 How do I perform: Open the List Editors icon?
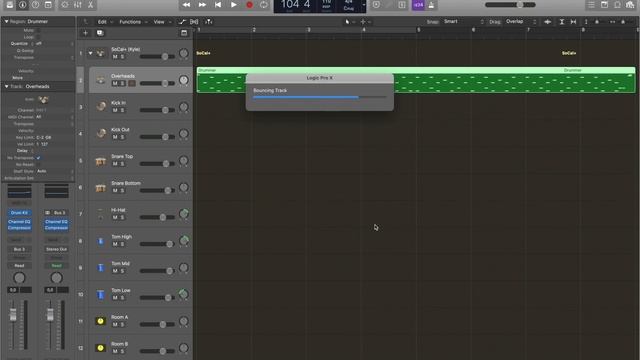tap(591, 4)
